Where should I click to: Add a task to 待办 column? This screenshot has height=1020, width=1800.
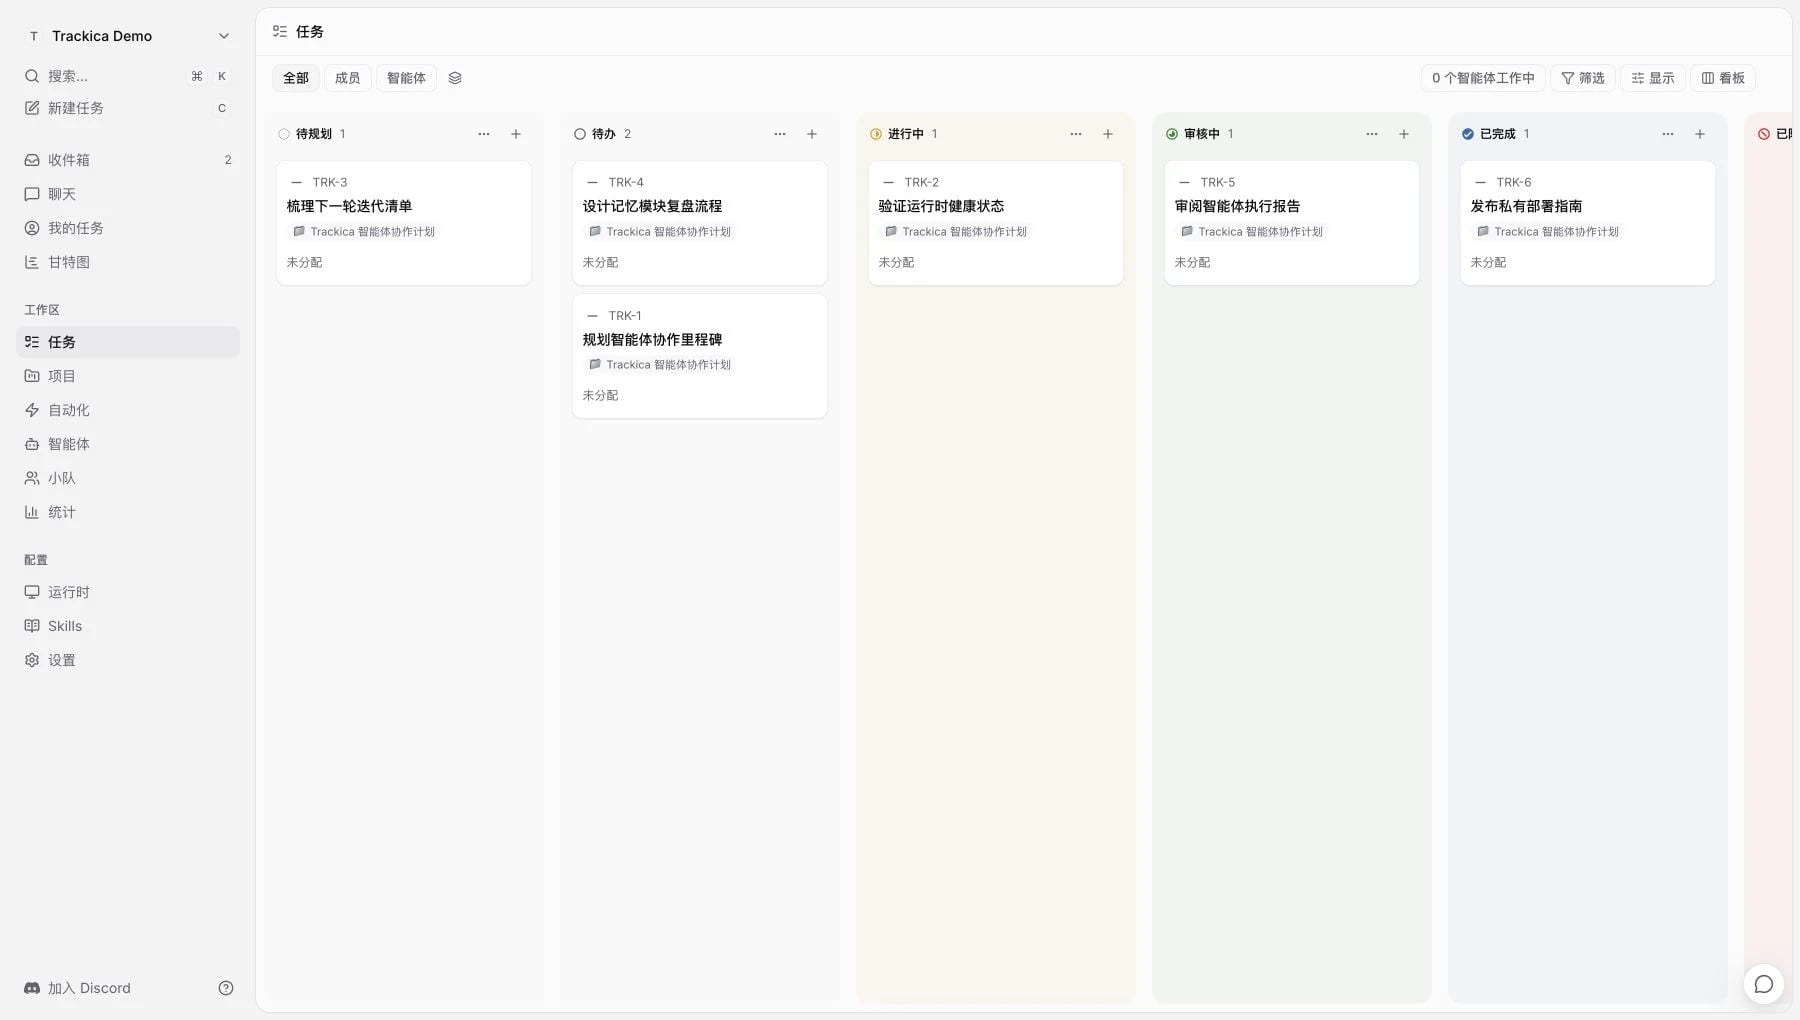coord(812,134)
